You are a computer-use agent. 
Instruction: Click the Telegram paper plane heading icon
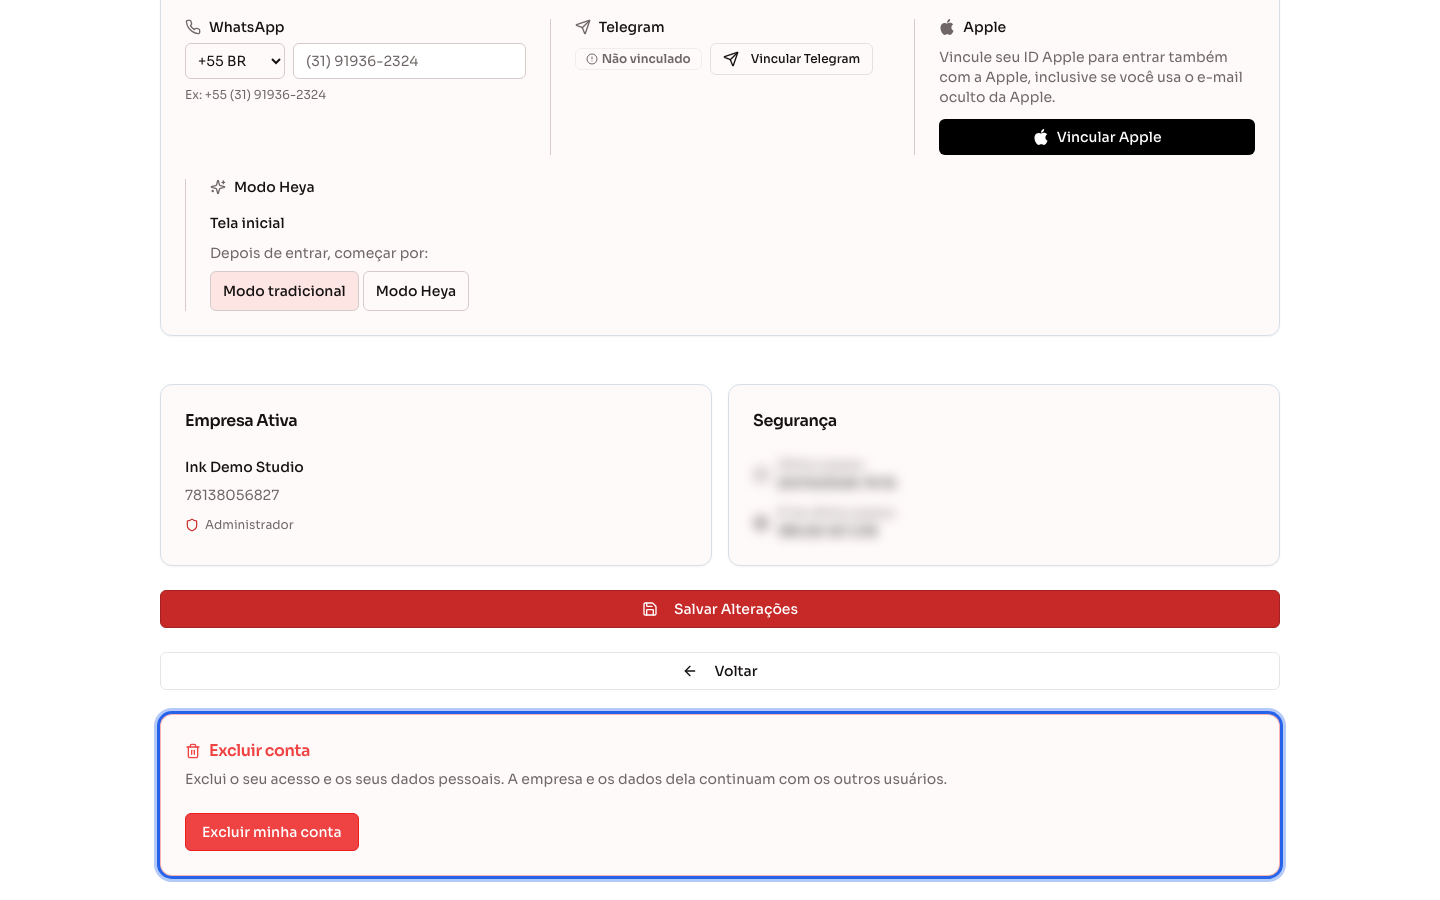(x=583, y=27)
